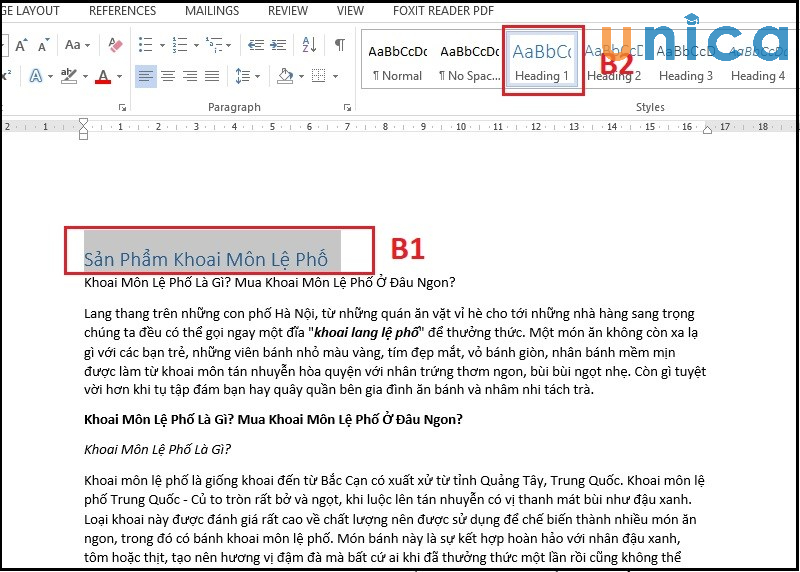Click paragraph starting 'Lang thang trên những con phố'
This screenshot has width=800, height=572.
tap(395, 352)
